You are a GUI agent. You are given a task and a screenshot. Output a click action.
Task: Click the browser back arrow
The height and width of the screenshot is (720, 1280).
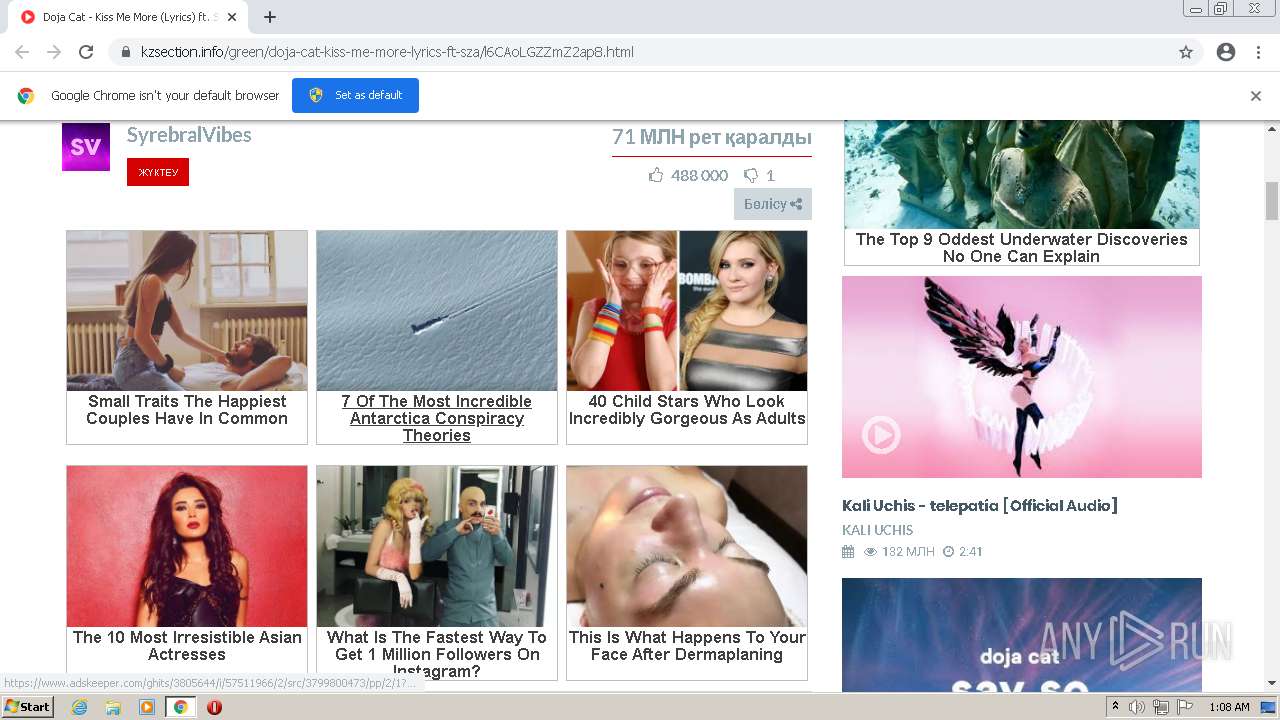22,52
